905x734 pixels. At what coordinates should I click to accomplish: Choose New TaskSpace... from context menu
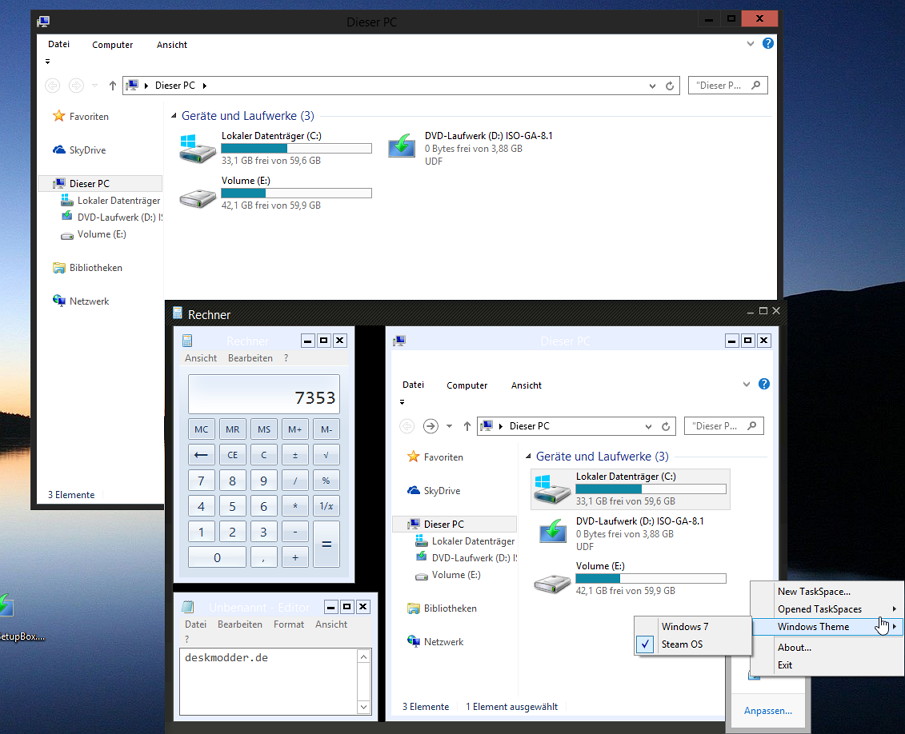827,591
